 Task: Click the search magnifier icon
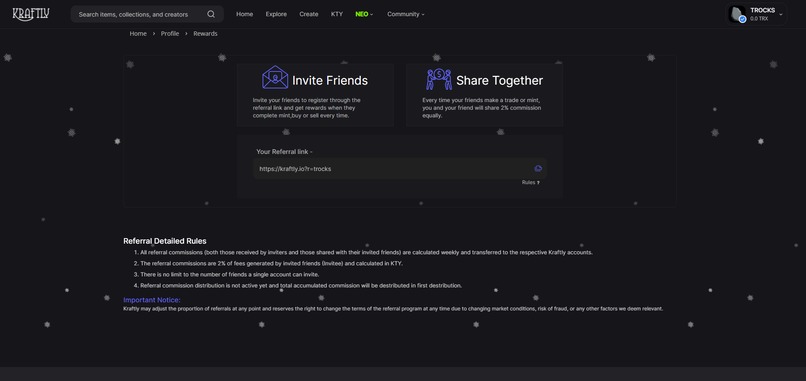tap(211, 14)
